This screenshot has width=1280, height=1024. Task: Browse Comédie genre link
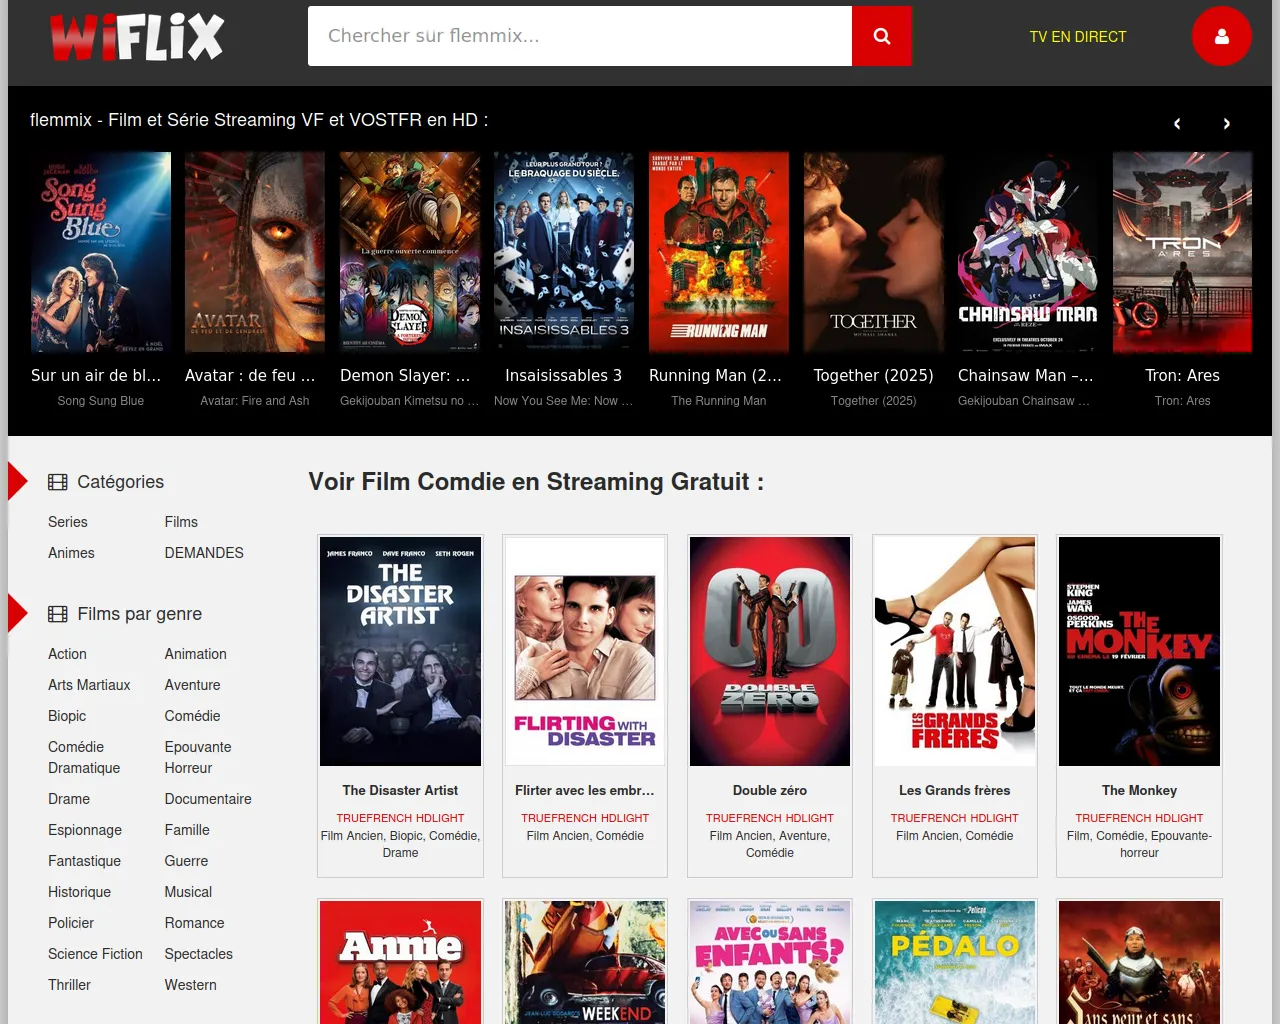pos(193,716)
